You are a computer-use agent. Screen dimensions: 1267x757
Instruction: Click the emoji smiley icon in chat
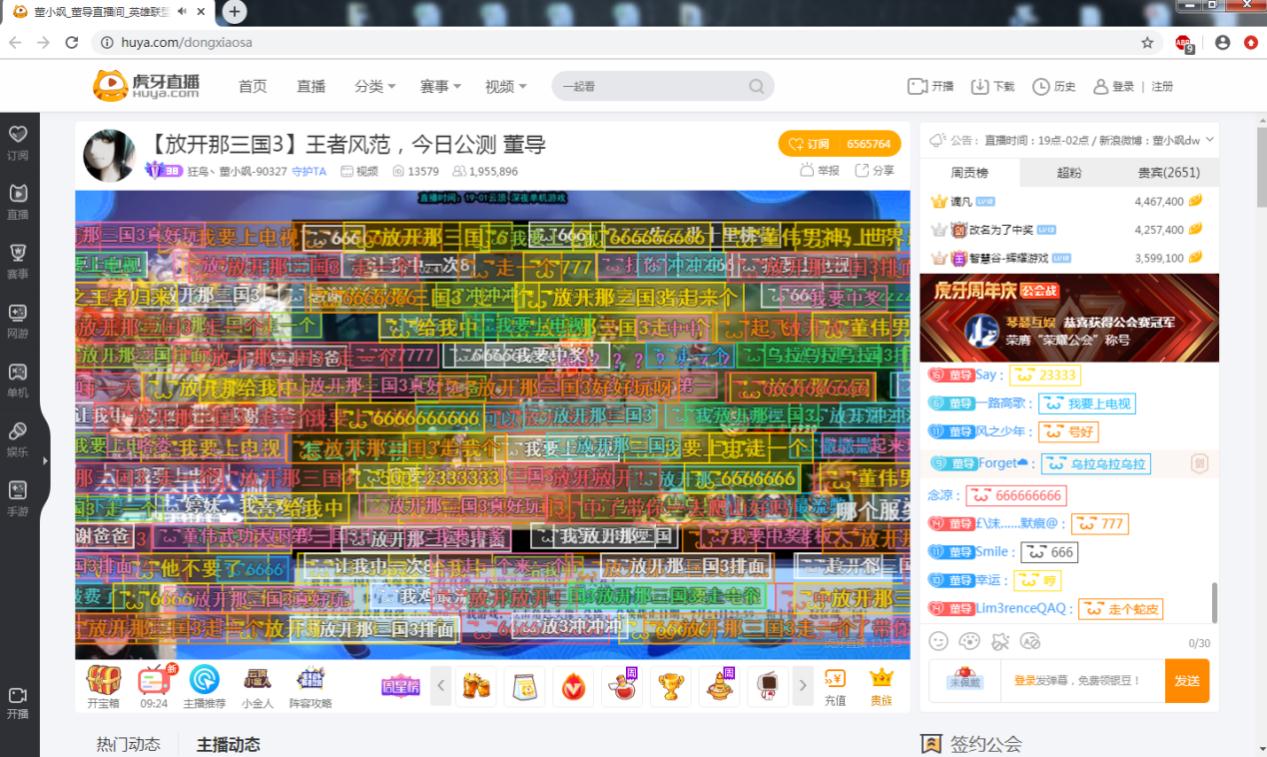click(x=938, y=641)
